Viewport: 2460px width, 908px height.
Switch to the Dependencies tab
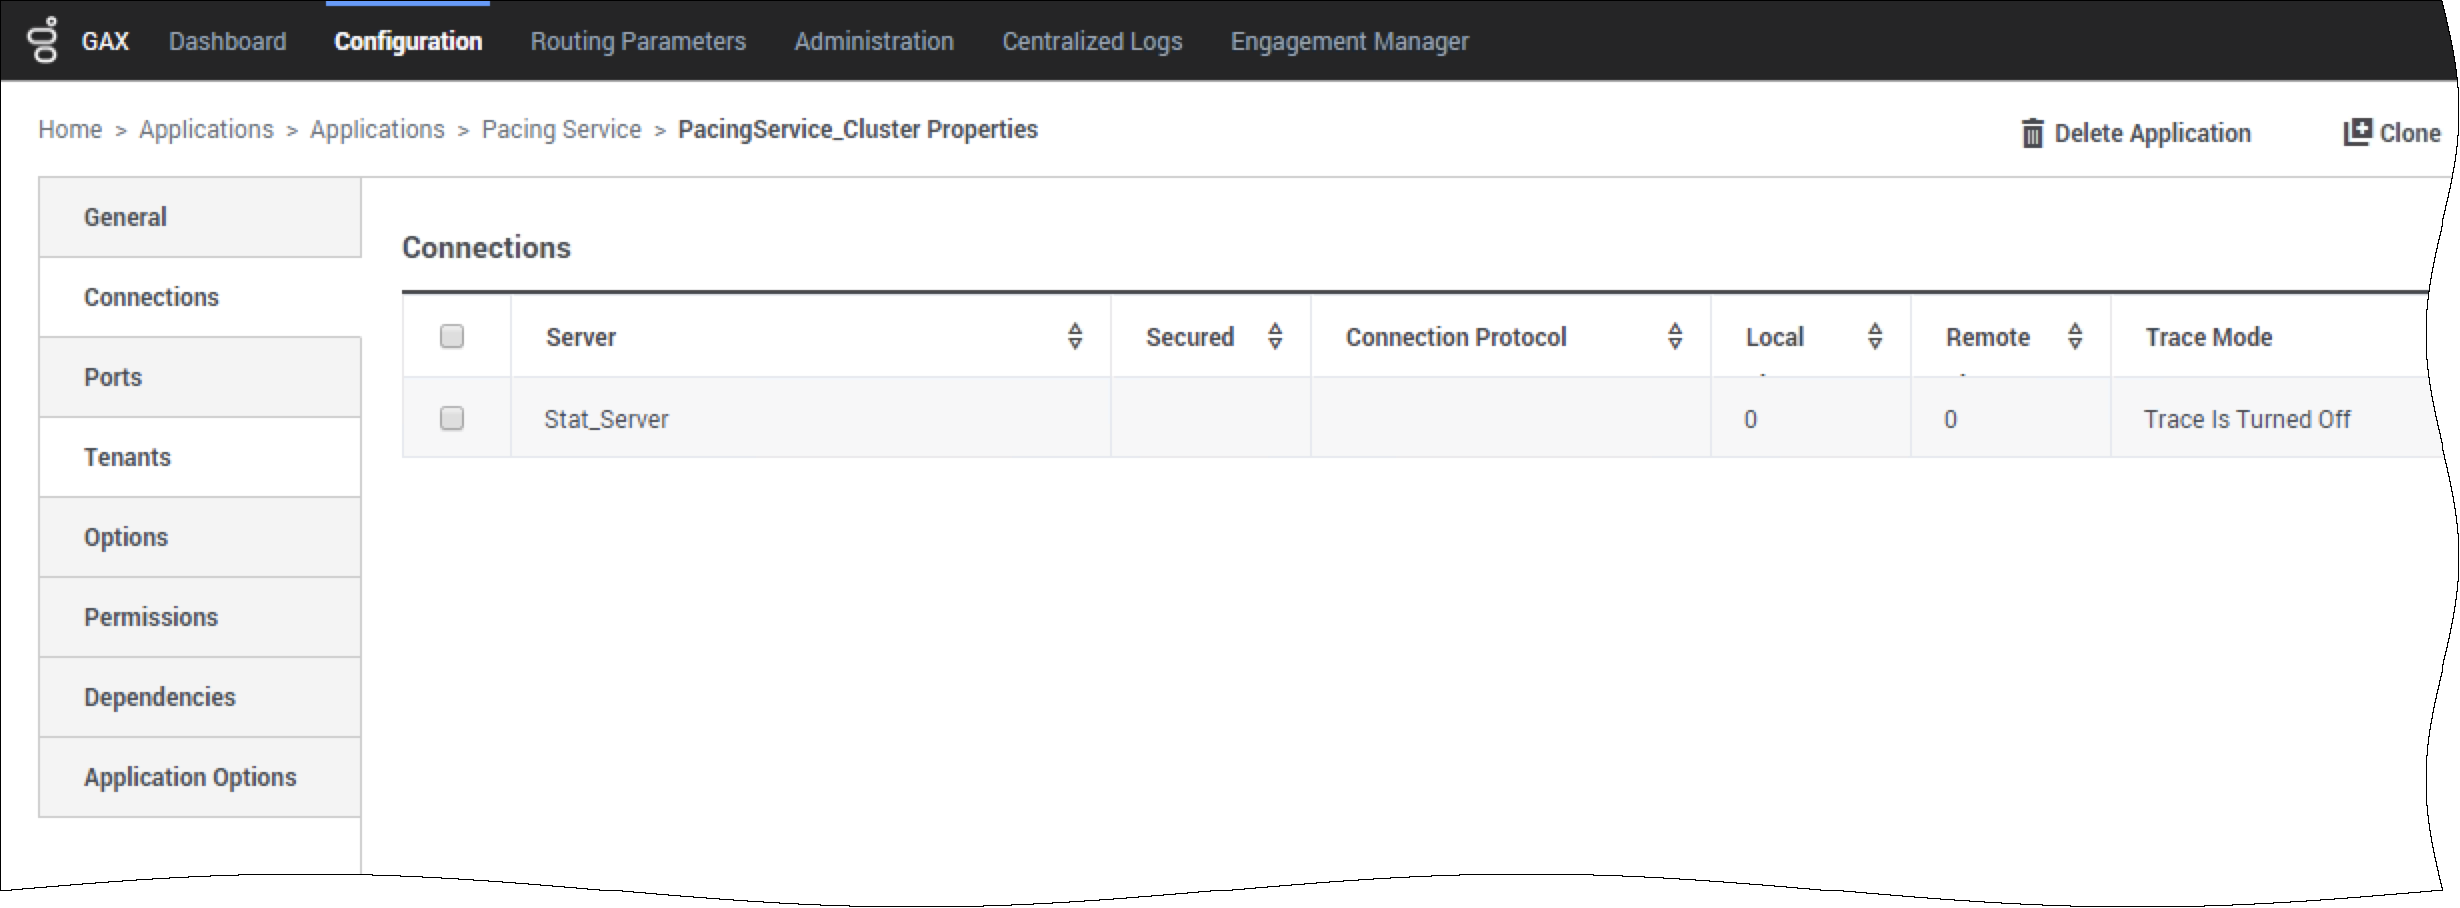[200, 697]
